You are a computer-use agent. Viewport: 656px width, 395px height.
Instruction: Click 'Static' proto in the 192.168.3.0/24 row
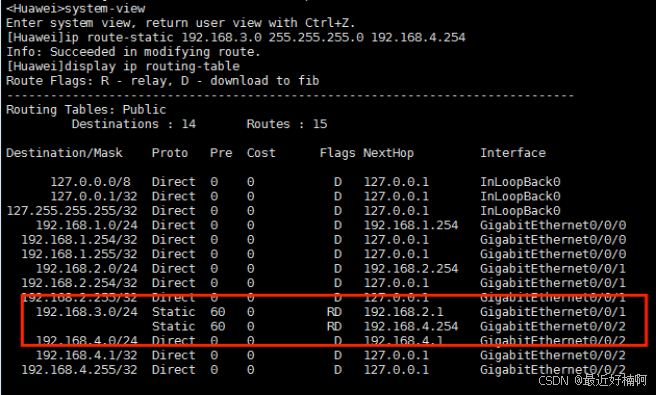(174, 312)
